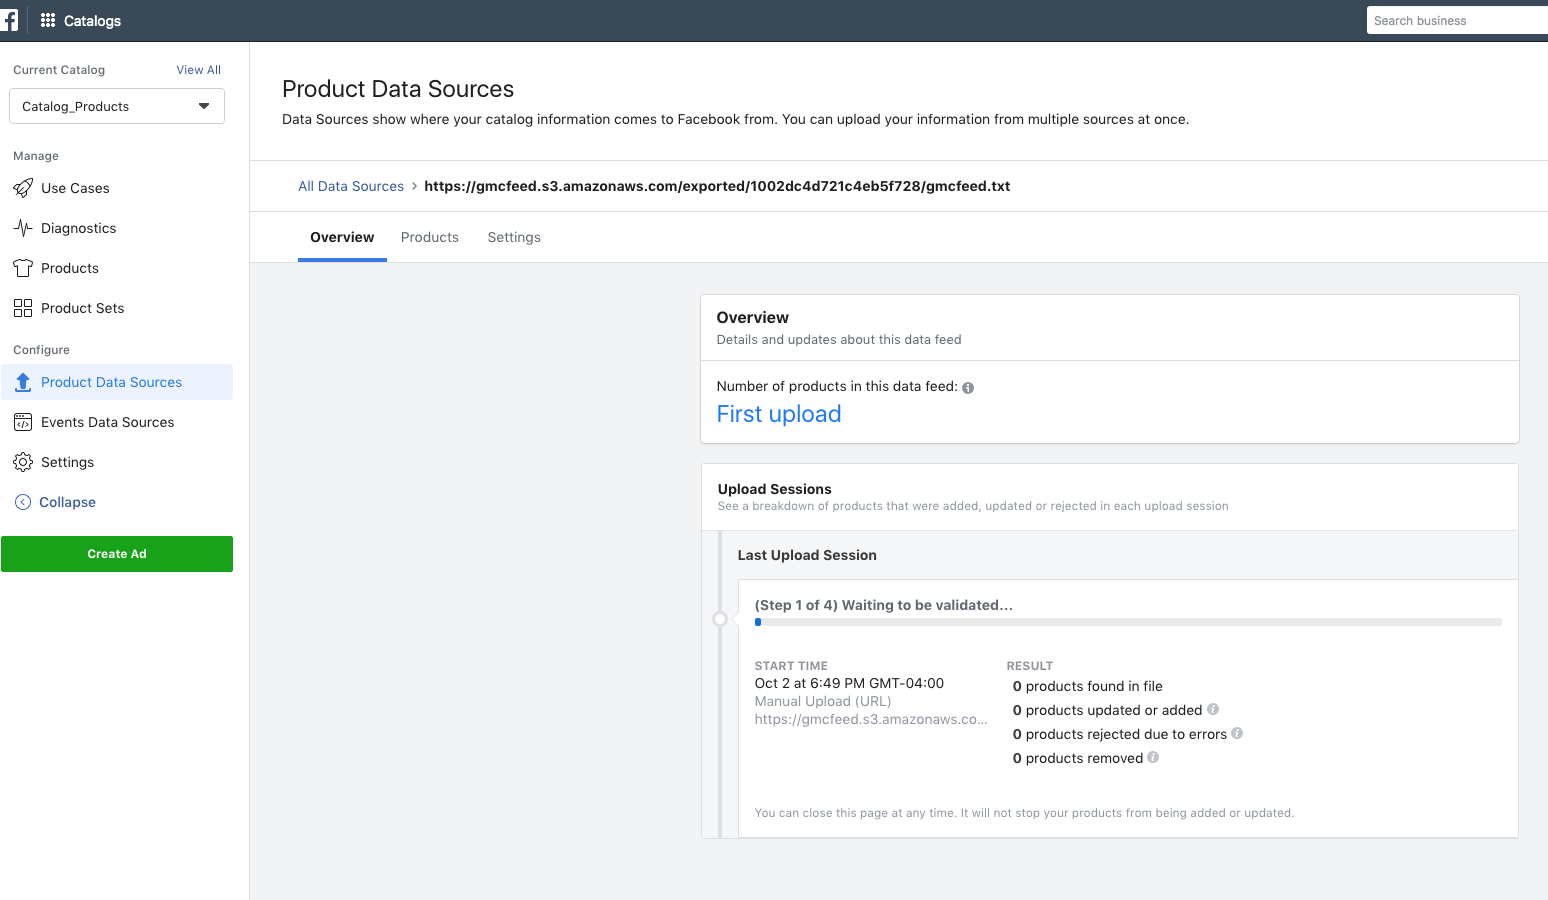
Task: Click info icon beside products rejected due to errors
Action: coord(1237,733)
